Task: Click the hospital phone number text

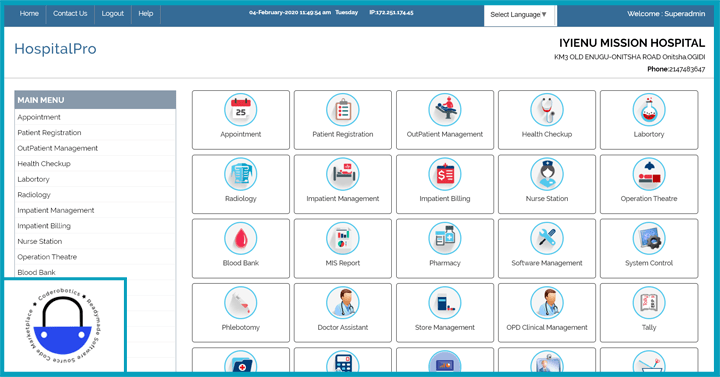Action: click(x=676, y=69)
